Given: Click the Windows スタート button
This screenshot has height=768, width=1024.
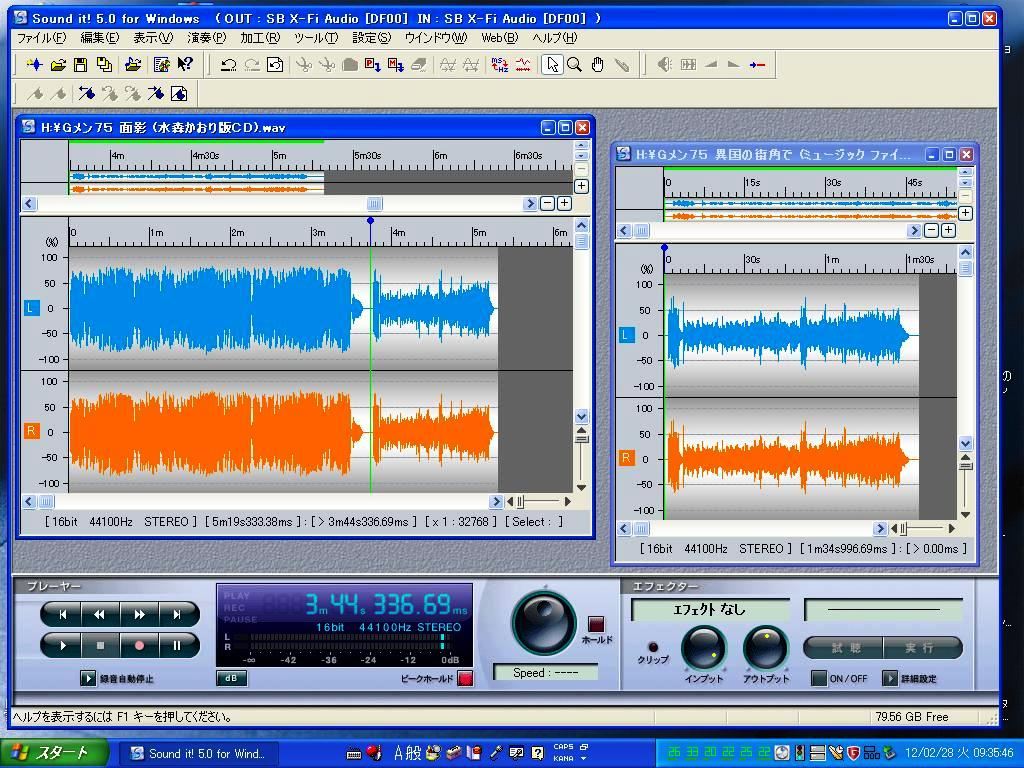Looking at the screenshot, I should click(54, 753).
